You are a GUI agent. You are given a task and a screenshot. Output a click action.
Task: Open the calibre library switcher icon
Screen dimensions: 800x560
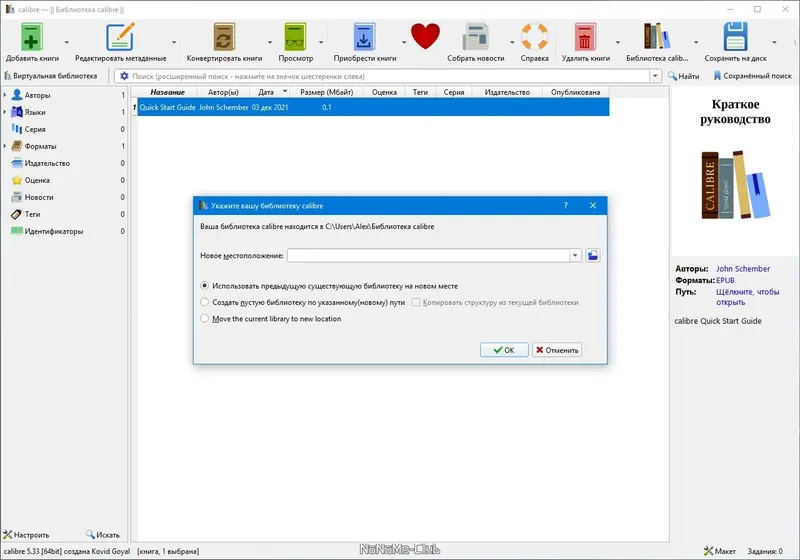click(657, 37)
